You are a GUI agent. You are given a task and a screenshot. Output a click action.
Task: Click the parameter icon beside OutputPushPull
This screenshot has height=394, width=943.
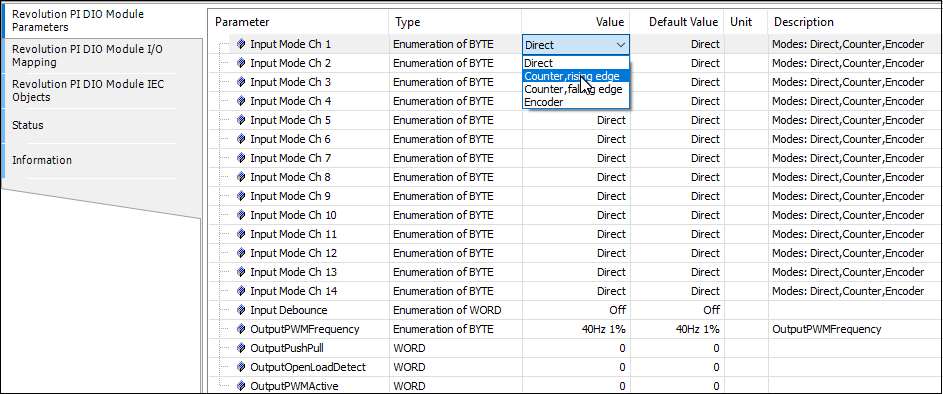click(x=241, y=348)
